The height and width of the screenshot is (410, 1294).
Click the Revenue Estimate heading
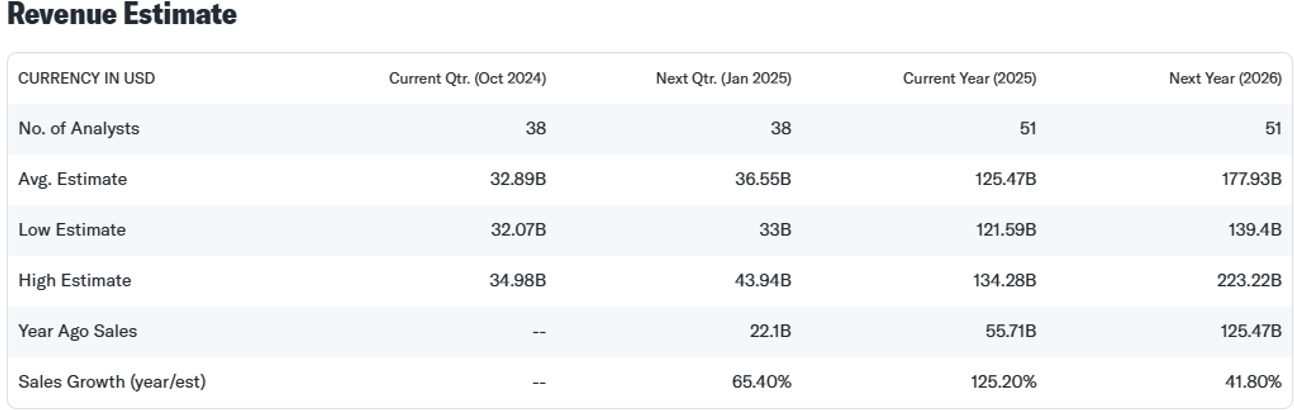pyautogui.click(x=122, y=15)
